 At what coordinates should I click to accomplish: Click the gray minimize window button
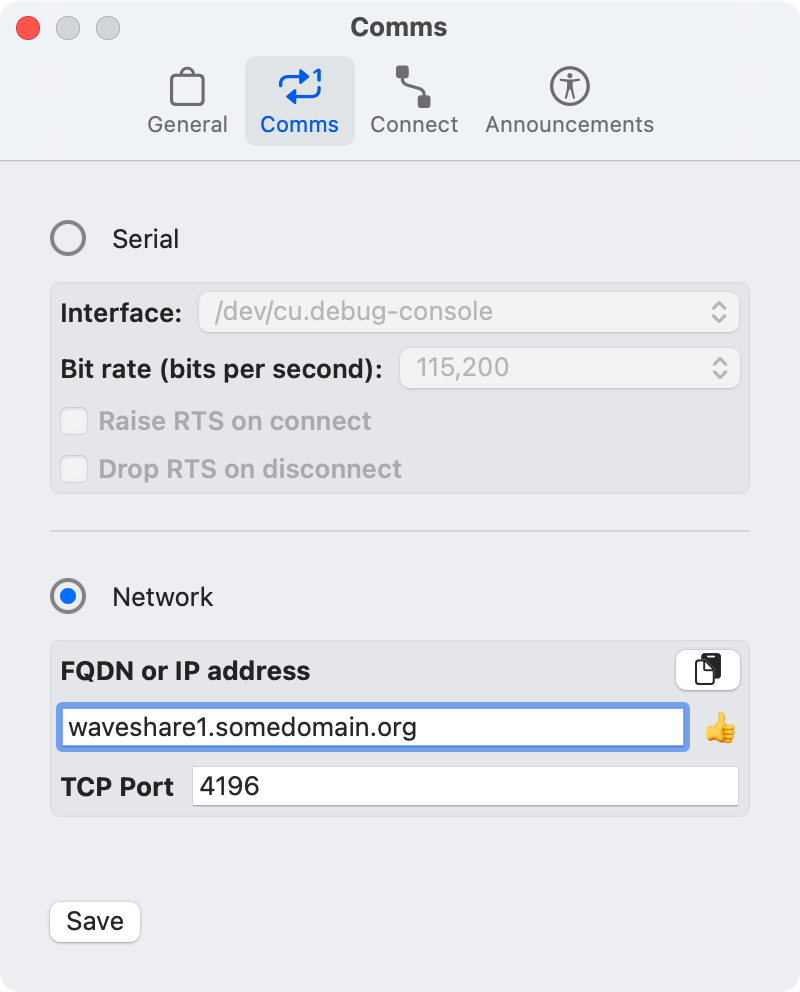[x=68, y=28]
